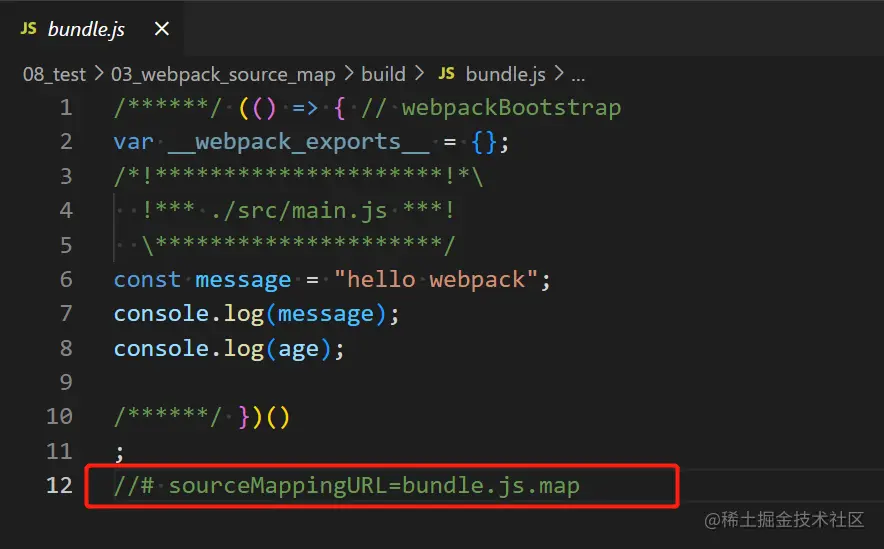This screenshot has width=884, height=549.
Task: Select the bundle.js editor tab
Action: pos(92,28)
